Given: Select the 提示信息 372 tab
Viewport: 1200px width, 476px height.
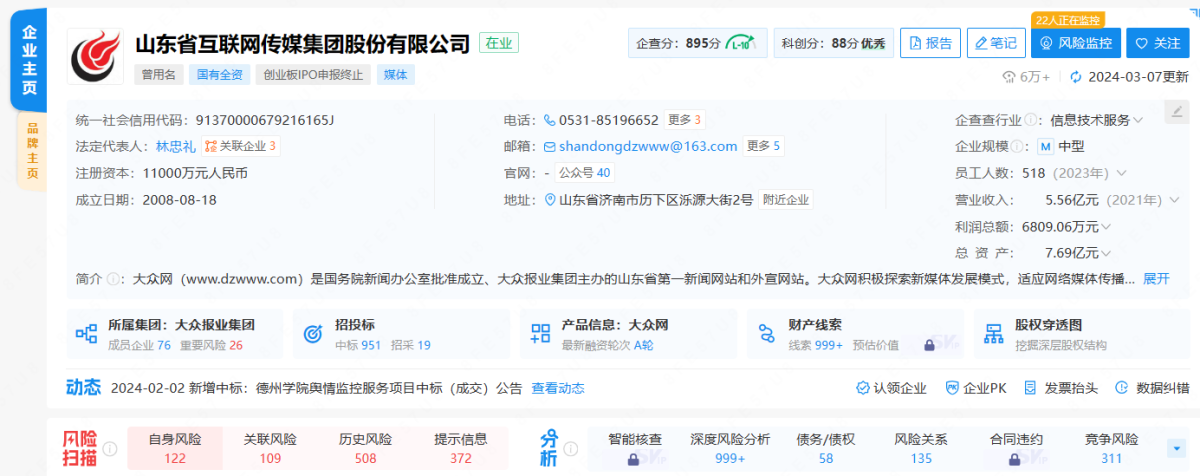Looking at the screenshot, I should (460, 448).
